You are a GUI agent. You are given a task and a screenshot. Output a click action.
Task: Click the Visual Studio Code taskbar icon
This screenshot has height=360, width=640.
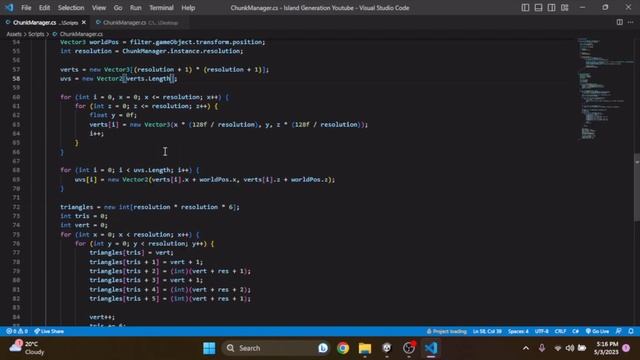point(431,348)
